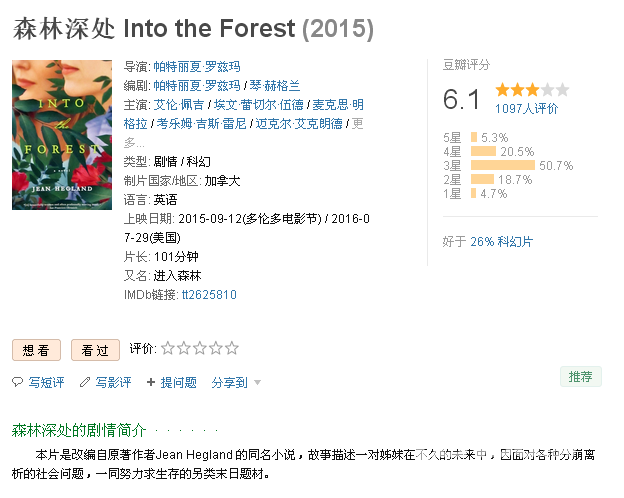Rate the movie two stars
This screenshot has width=624, height=498.
coord(184,348)
